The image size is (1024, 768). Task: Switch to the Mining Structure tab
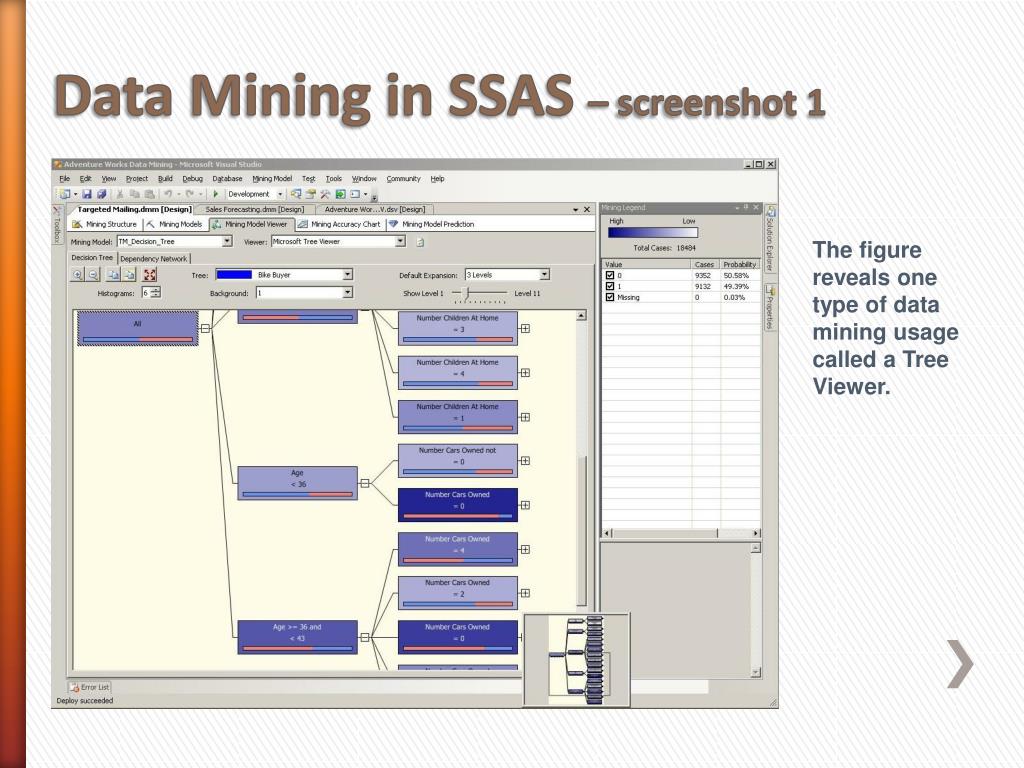point(105,224)
